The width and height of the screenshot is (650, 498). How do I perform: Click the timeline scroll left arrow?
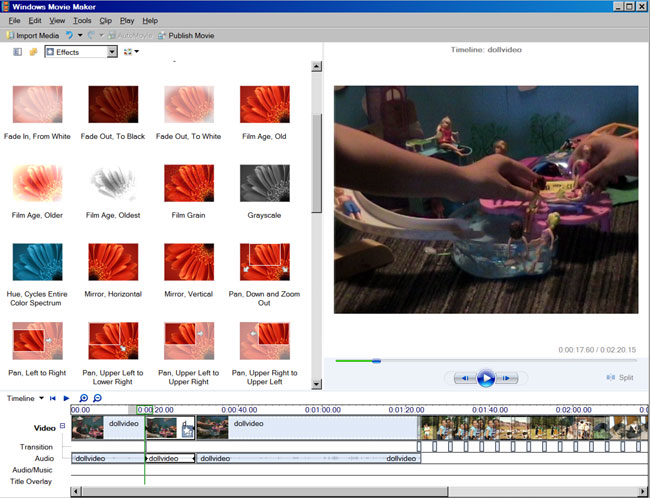pos(76,492)
